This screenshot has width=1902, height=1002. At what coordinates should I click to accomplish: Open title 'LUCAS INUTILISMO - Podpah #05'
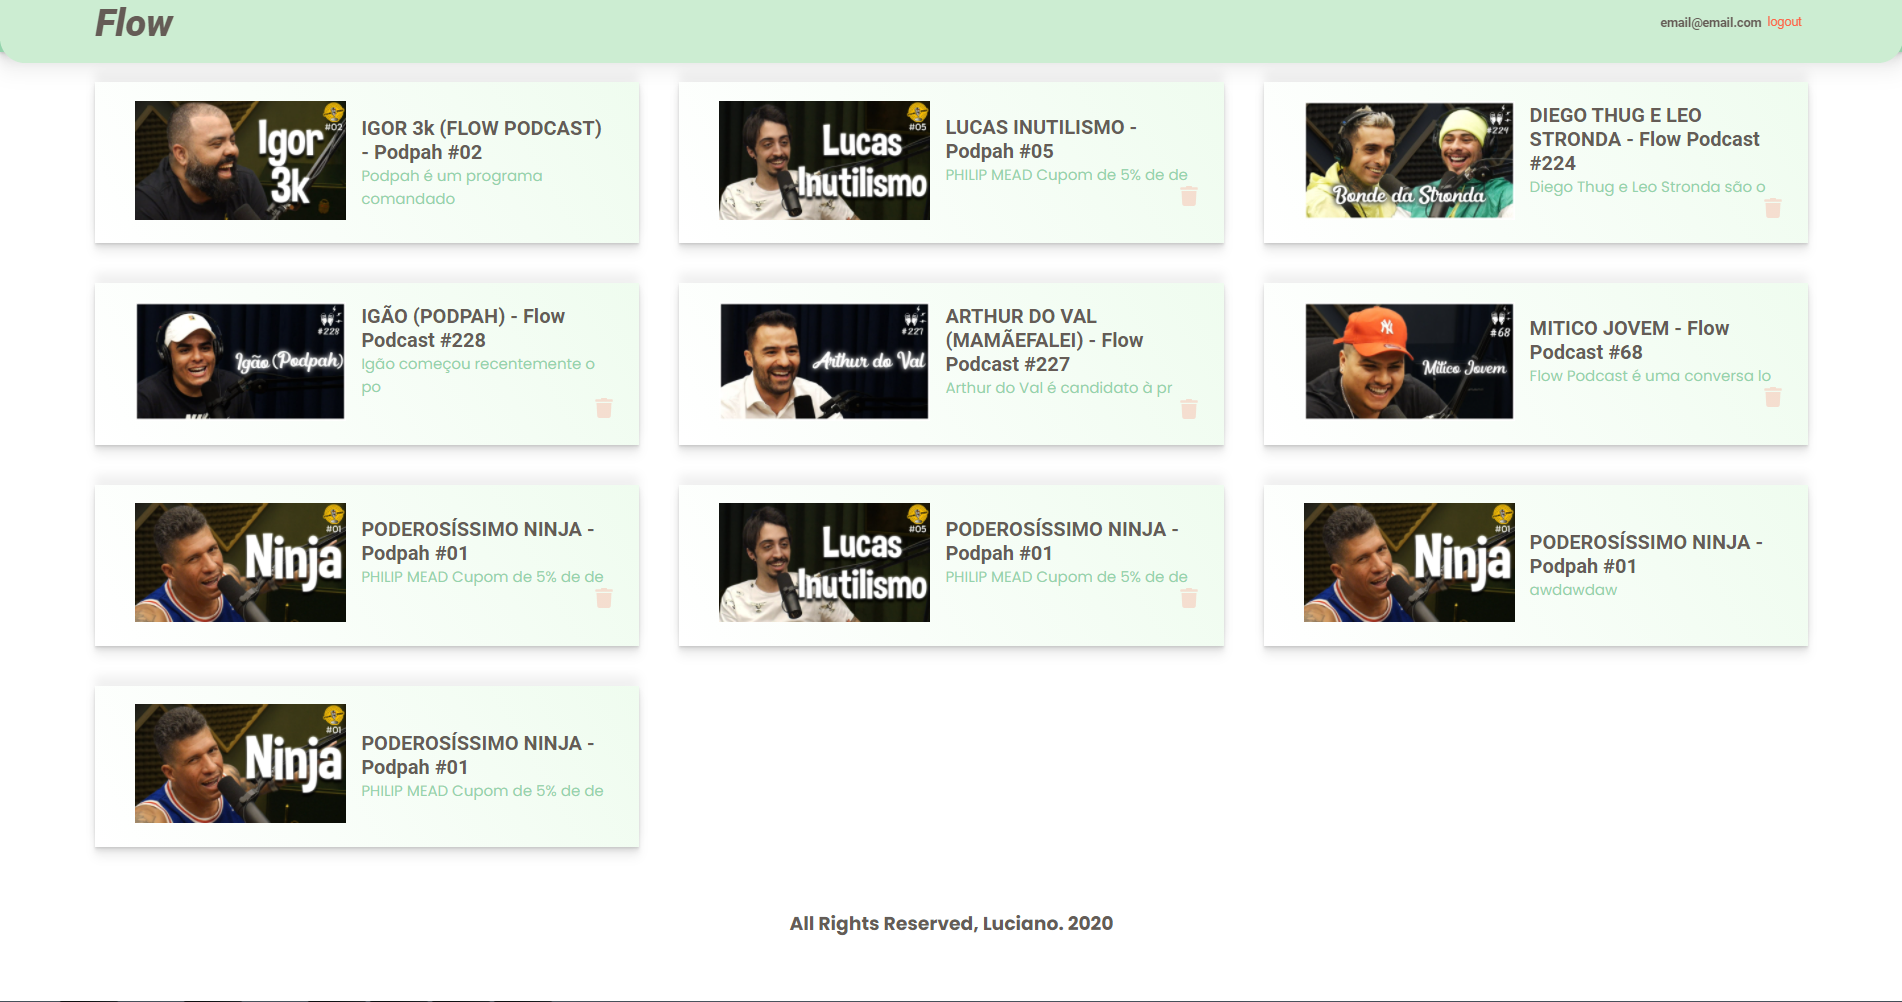coord(1041,139)
